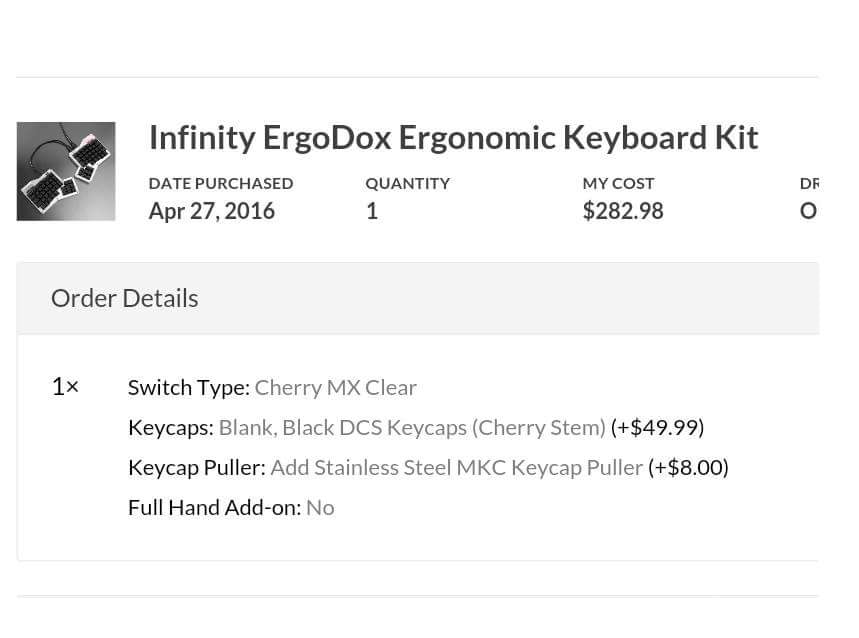Select the $282.98 cost amount
This screenshot has width=859, height=638.
[622, 211]
